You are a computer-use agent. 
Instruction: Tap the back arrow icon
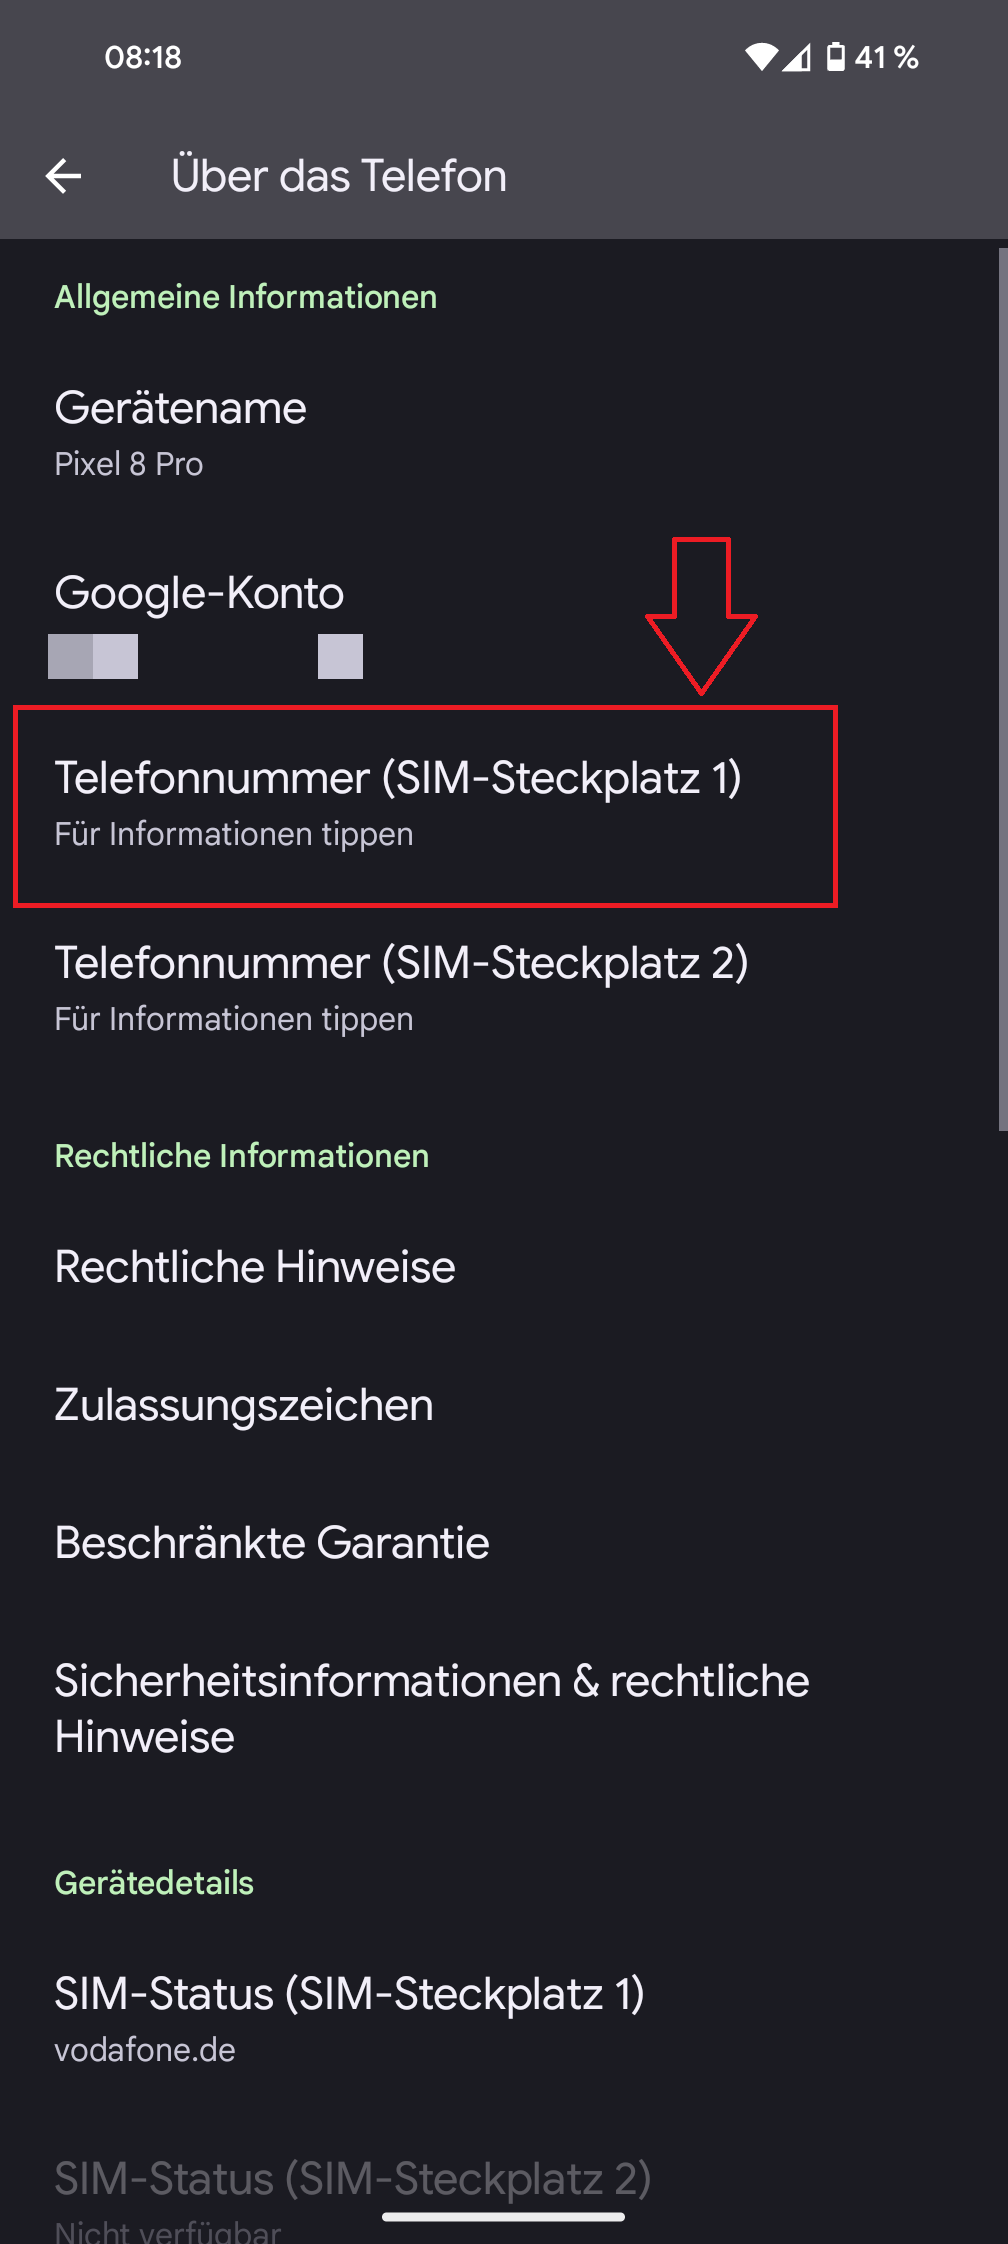point(63,176)
